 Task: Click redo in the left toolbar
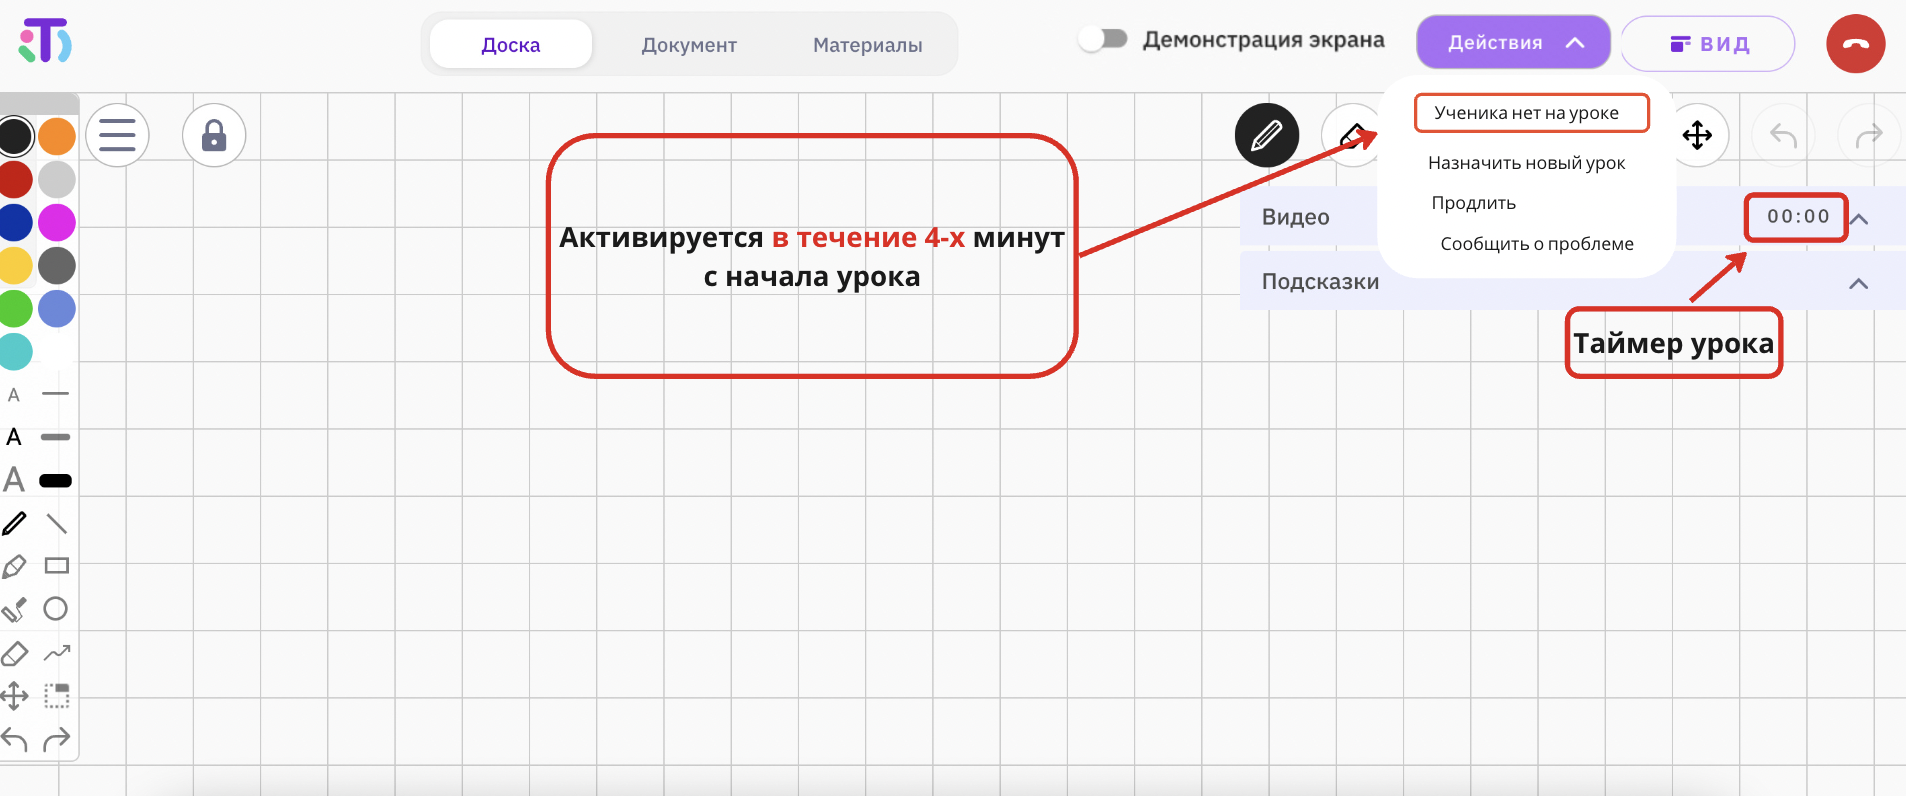coord(57,739)
